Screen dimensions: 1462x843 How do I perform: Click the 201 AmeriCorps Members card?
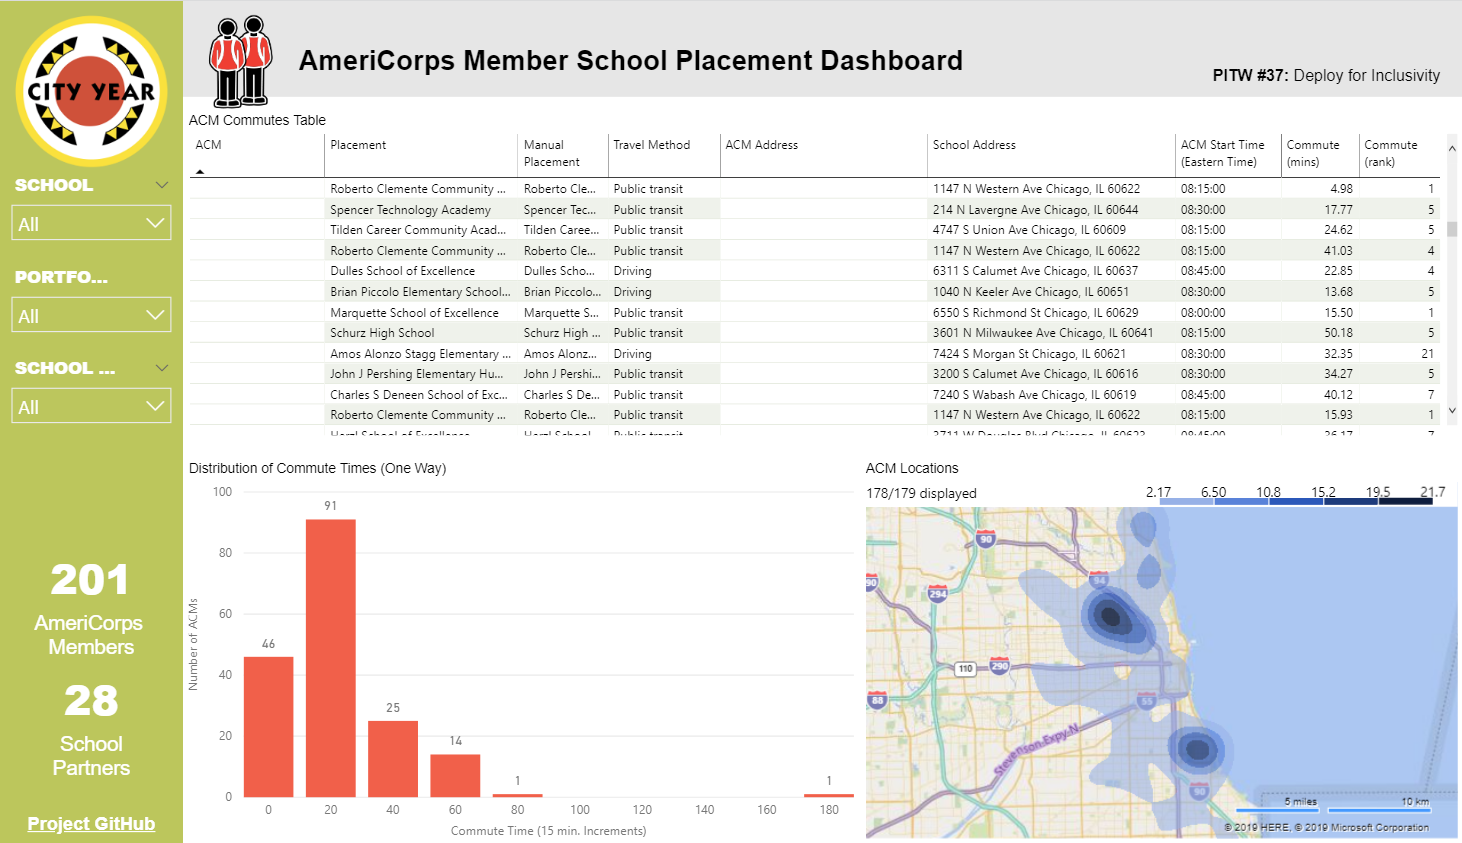pos(90,607)
